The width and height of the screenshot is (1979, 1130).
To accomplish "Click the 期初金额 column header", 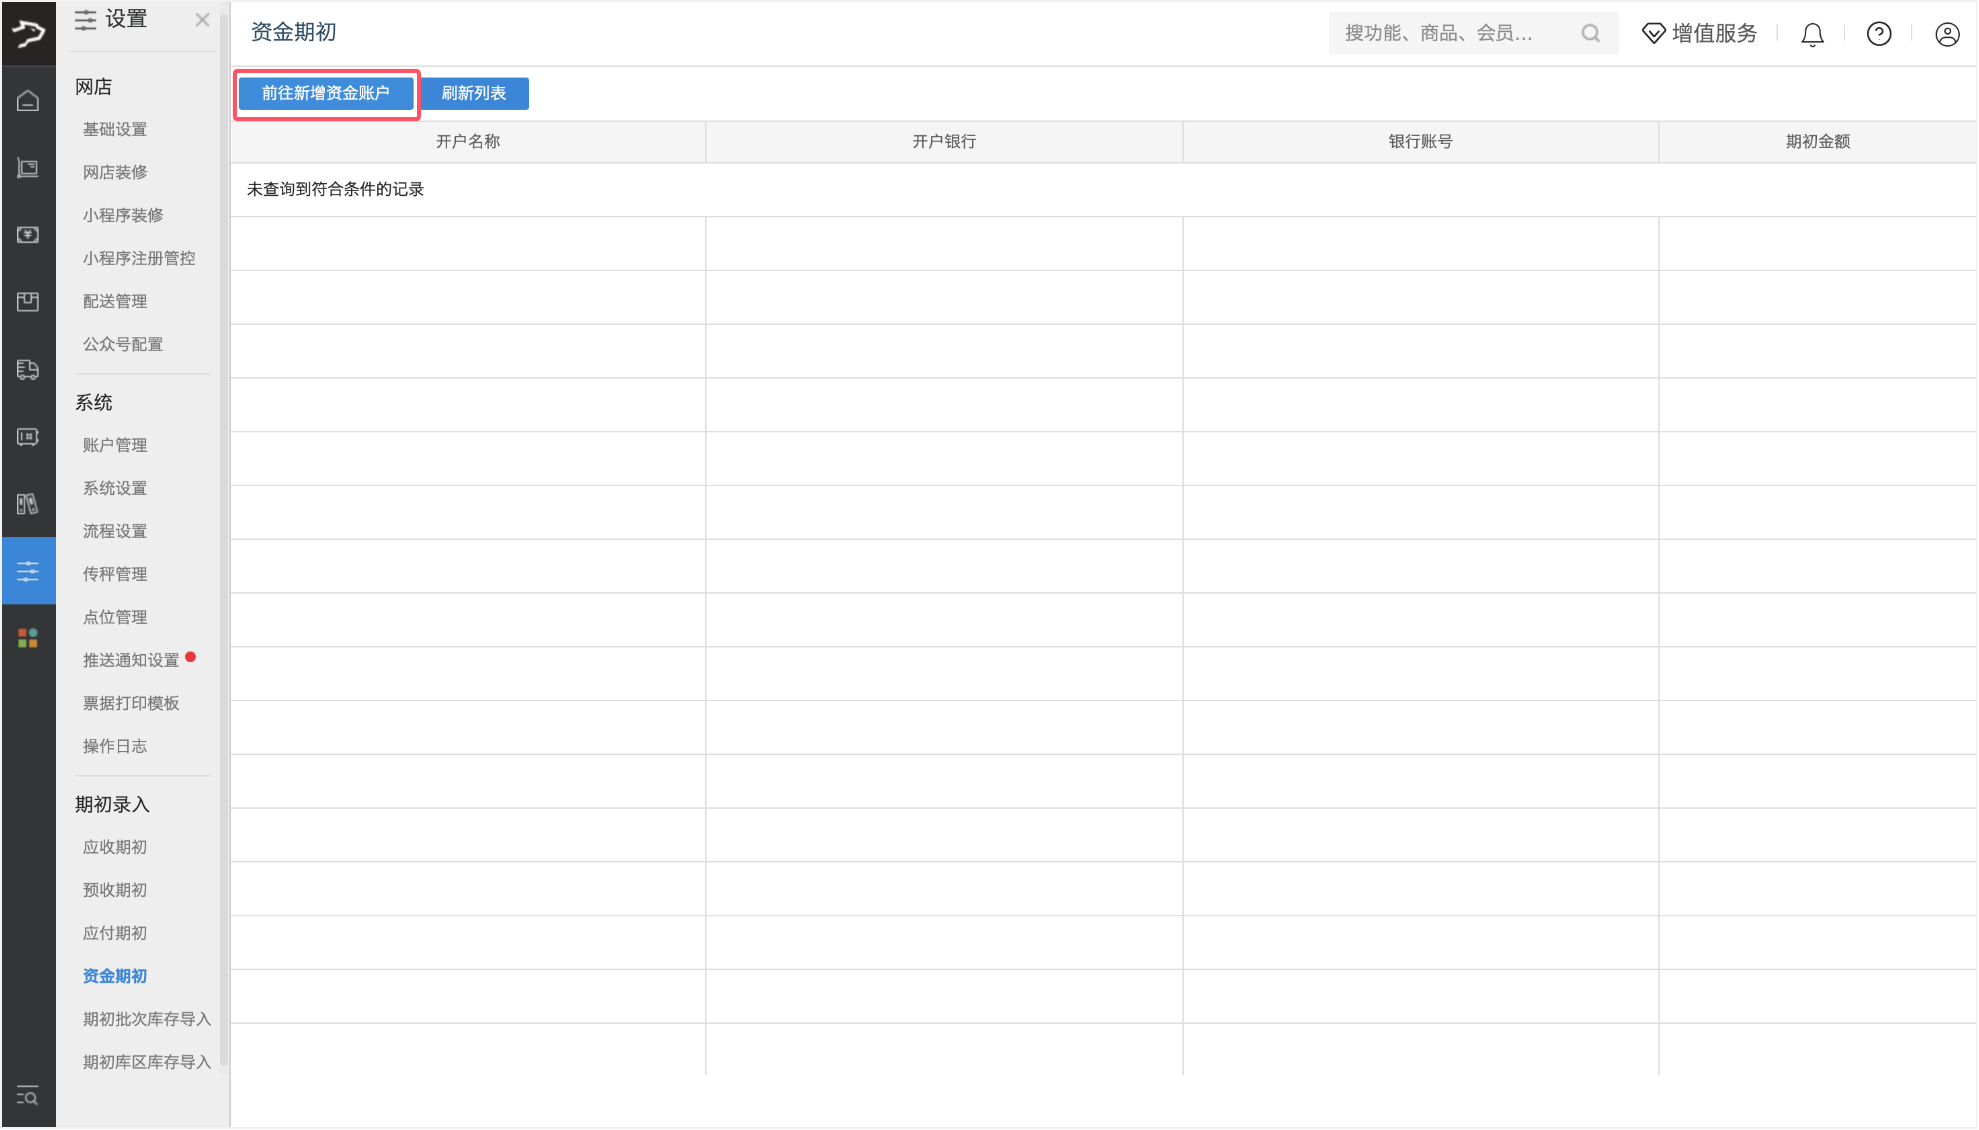I will pyautogui.click(x=1817, y=142).
